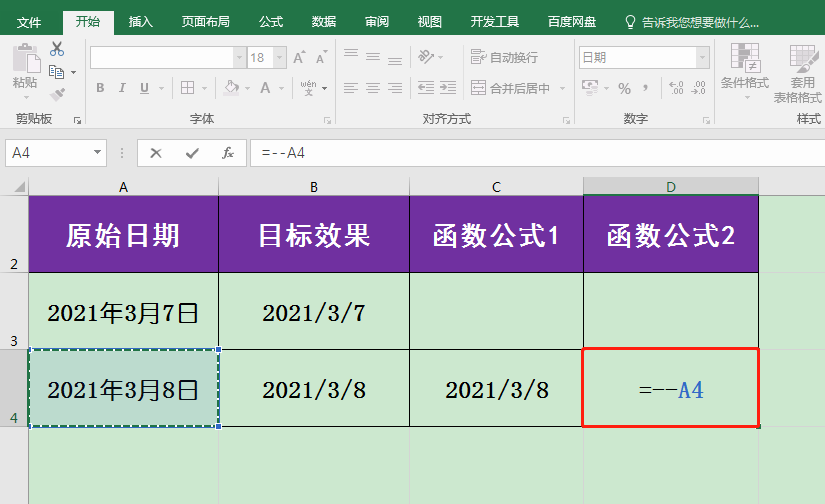
Task: Switch to the 数据 tab
Action: [324, 22]
